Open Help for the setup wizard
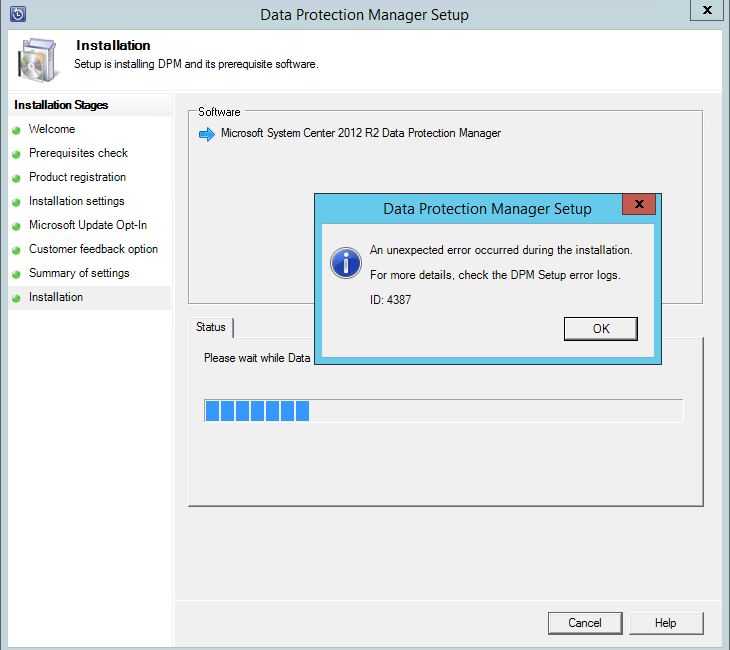The height and width of the screenshot is (650, 730). coord(666,623)
